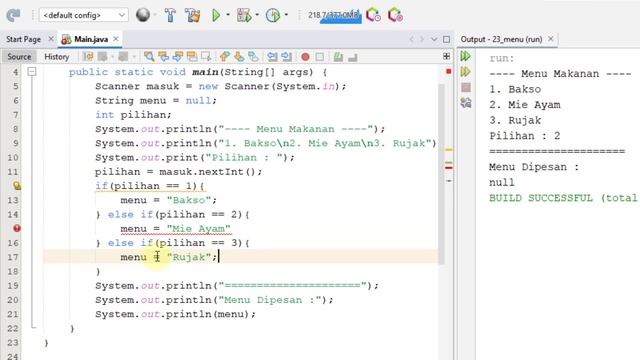The height and width of the screenshot is (360, 640).
Task: Switch to History view
Action: click(57, 57)
